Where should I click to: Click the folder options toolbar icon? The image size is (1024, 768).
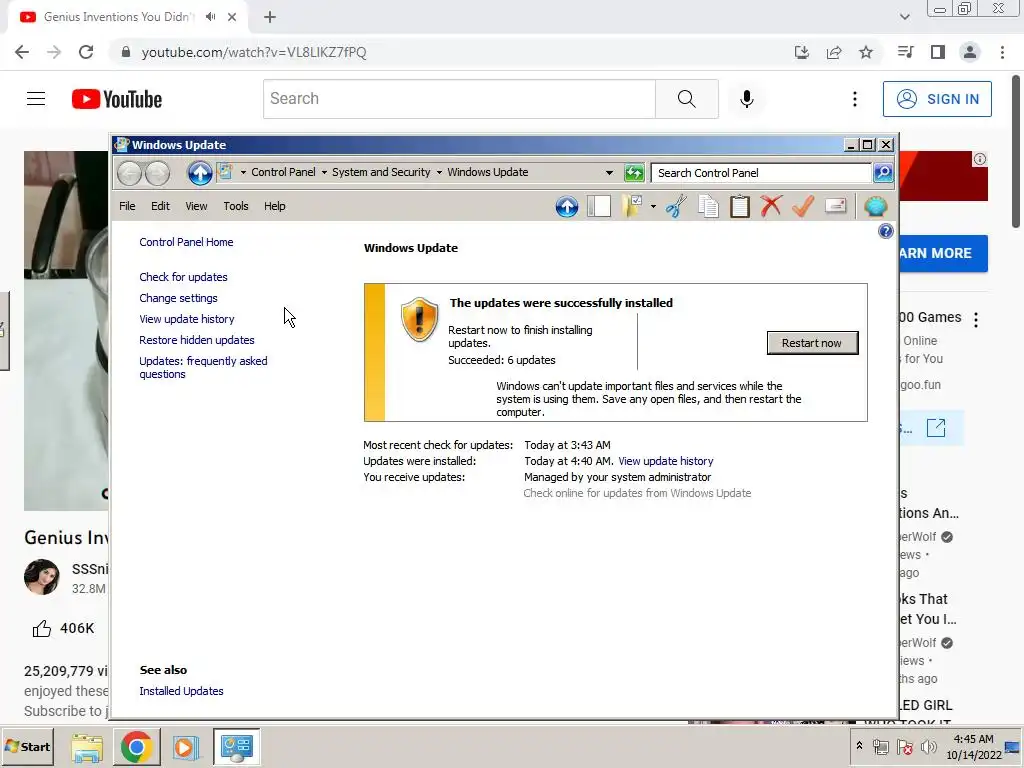[x=632, y=206]
